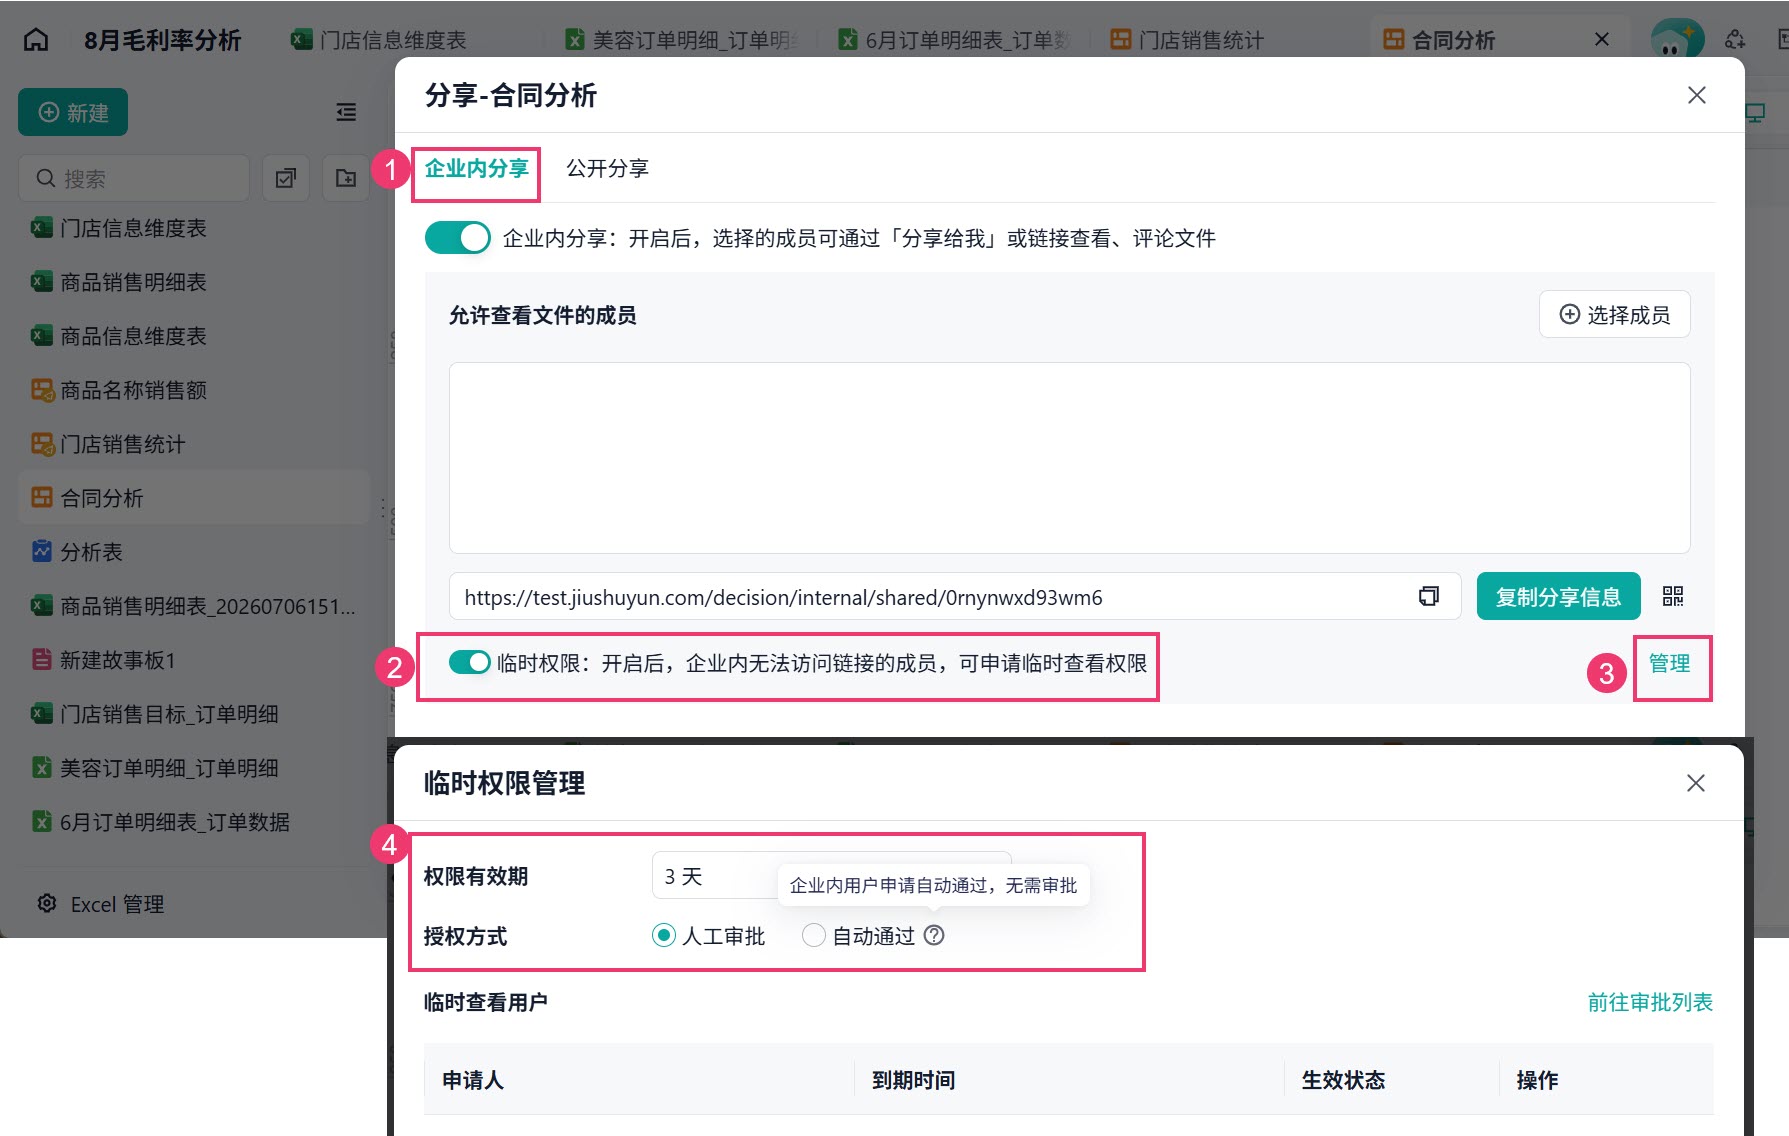Show the QR code icon for sharing
This screenshot has width=1789, height=1136.
(1673, 597)
